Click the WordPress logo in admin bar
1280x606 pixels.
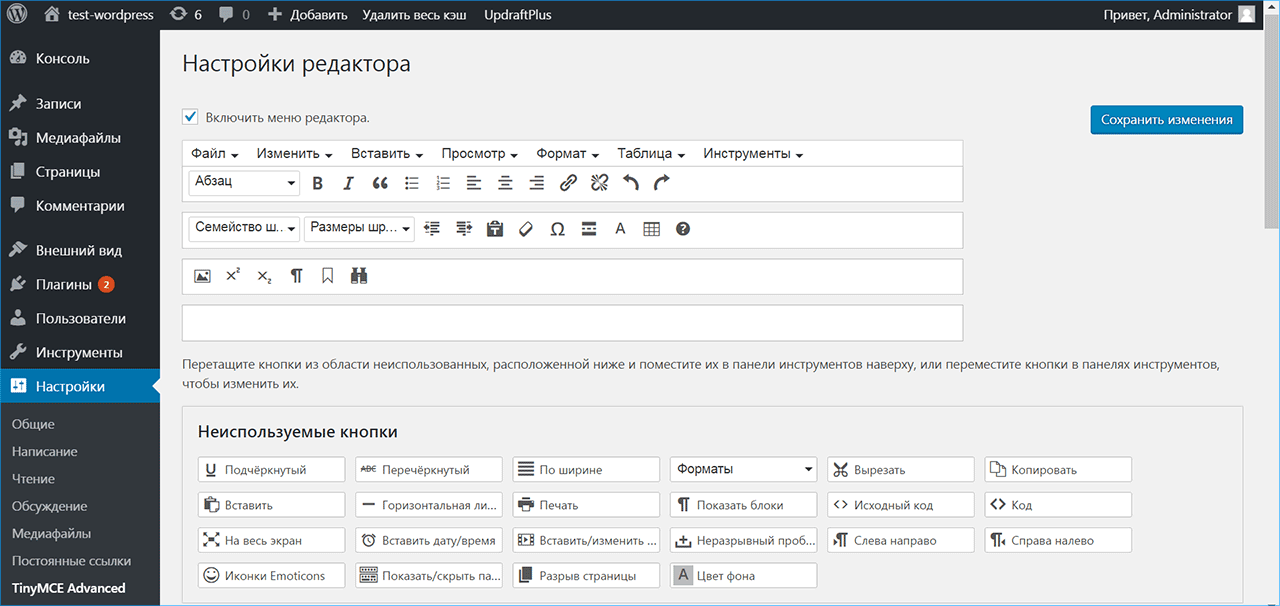(17, 15)
